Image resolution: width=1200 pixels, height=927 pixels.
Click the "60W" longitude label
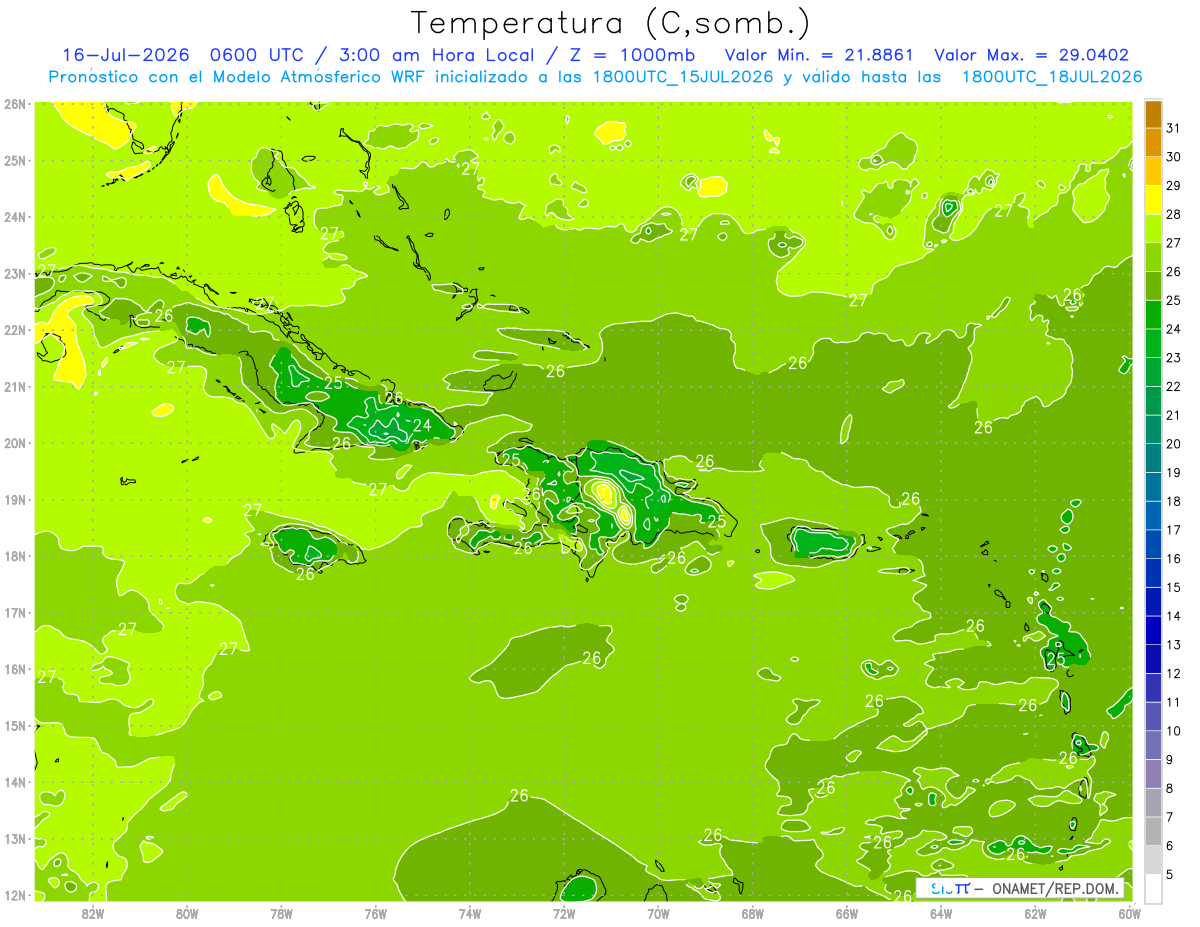click(1129, 913)
